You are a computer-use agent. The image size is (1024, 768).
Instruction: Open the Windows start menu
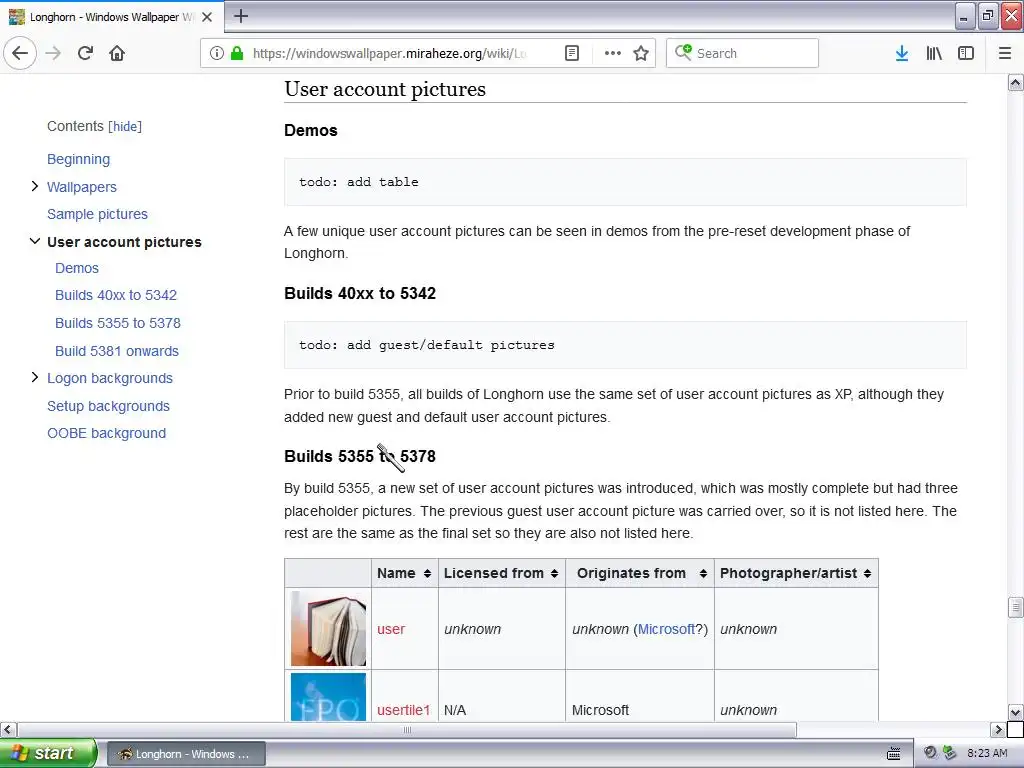click(47, 754)
